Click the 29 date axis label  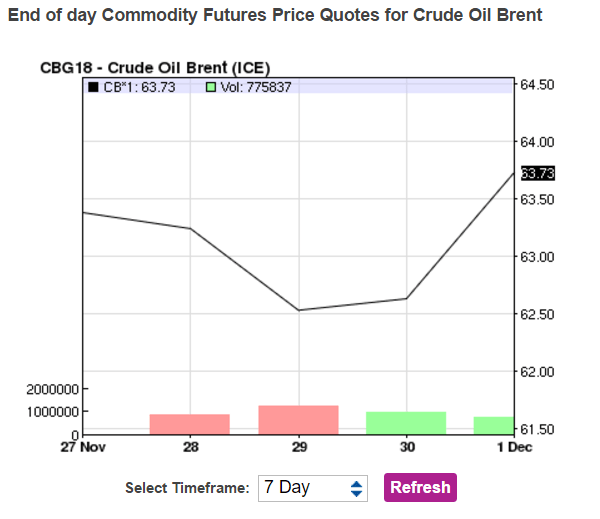pos(298,447)
